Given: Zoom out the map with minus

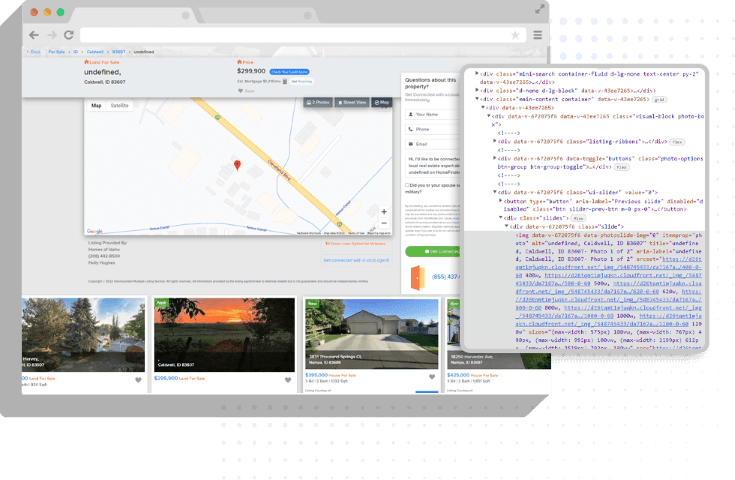Looking at the screenshot, I should (384, 223).
